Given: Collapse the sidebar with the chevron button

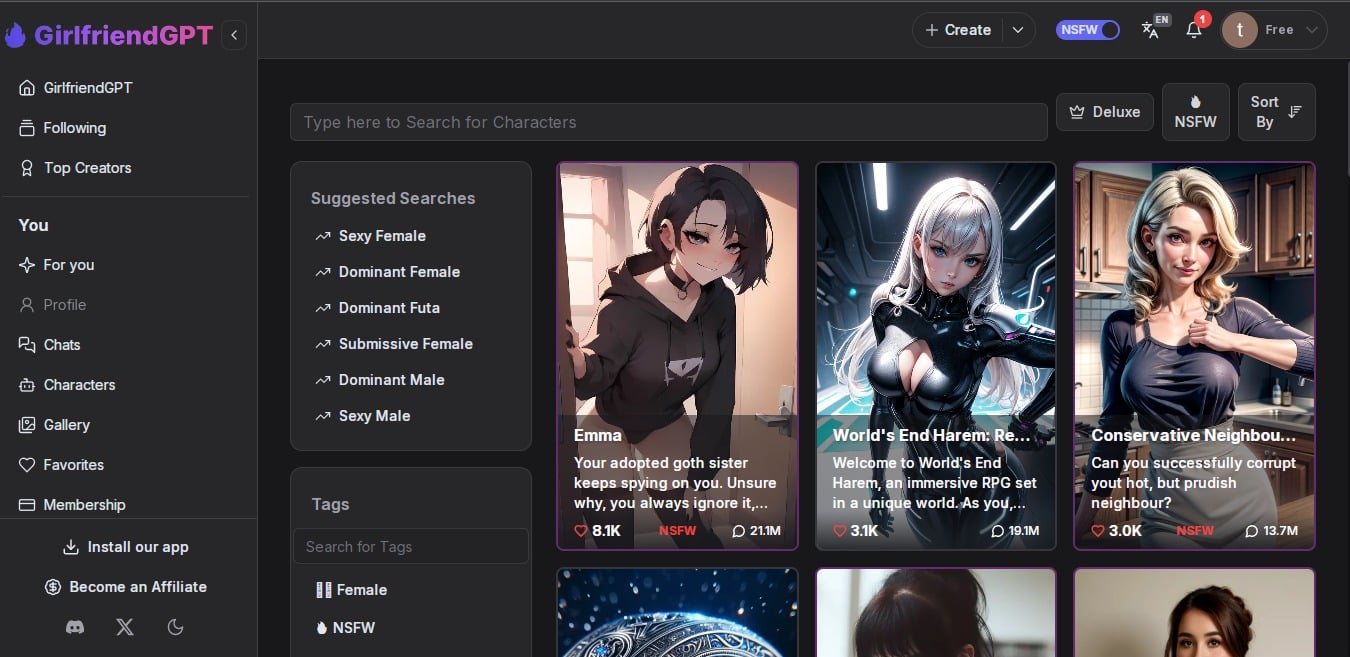Looking at the screenshot, I should tap(234, 35).
